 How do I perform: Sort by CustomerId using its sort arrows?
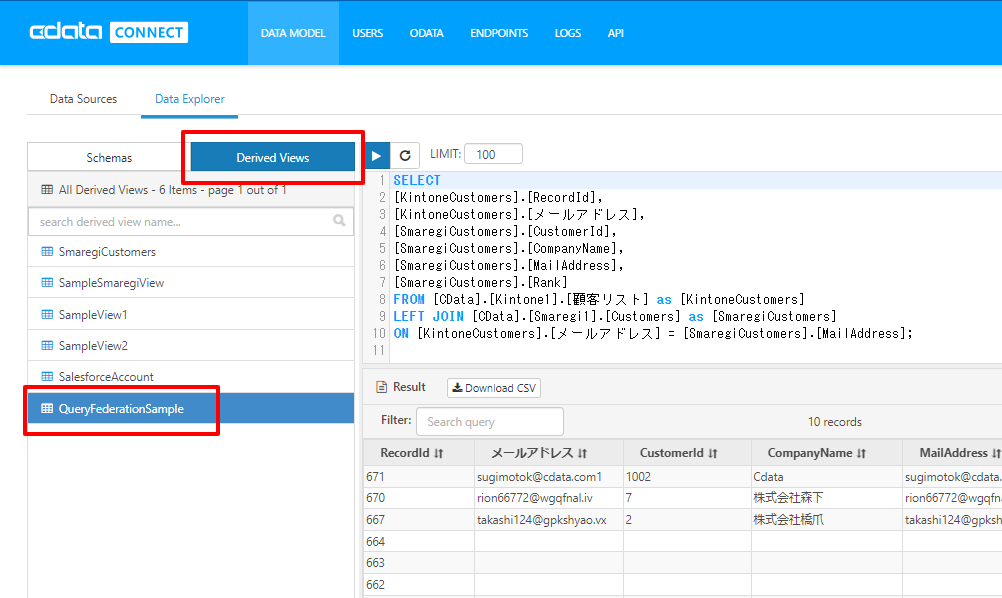(x=713, y=453)
